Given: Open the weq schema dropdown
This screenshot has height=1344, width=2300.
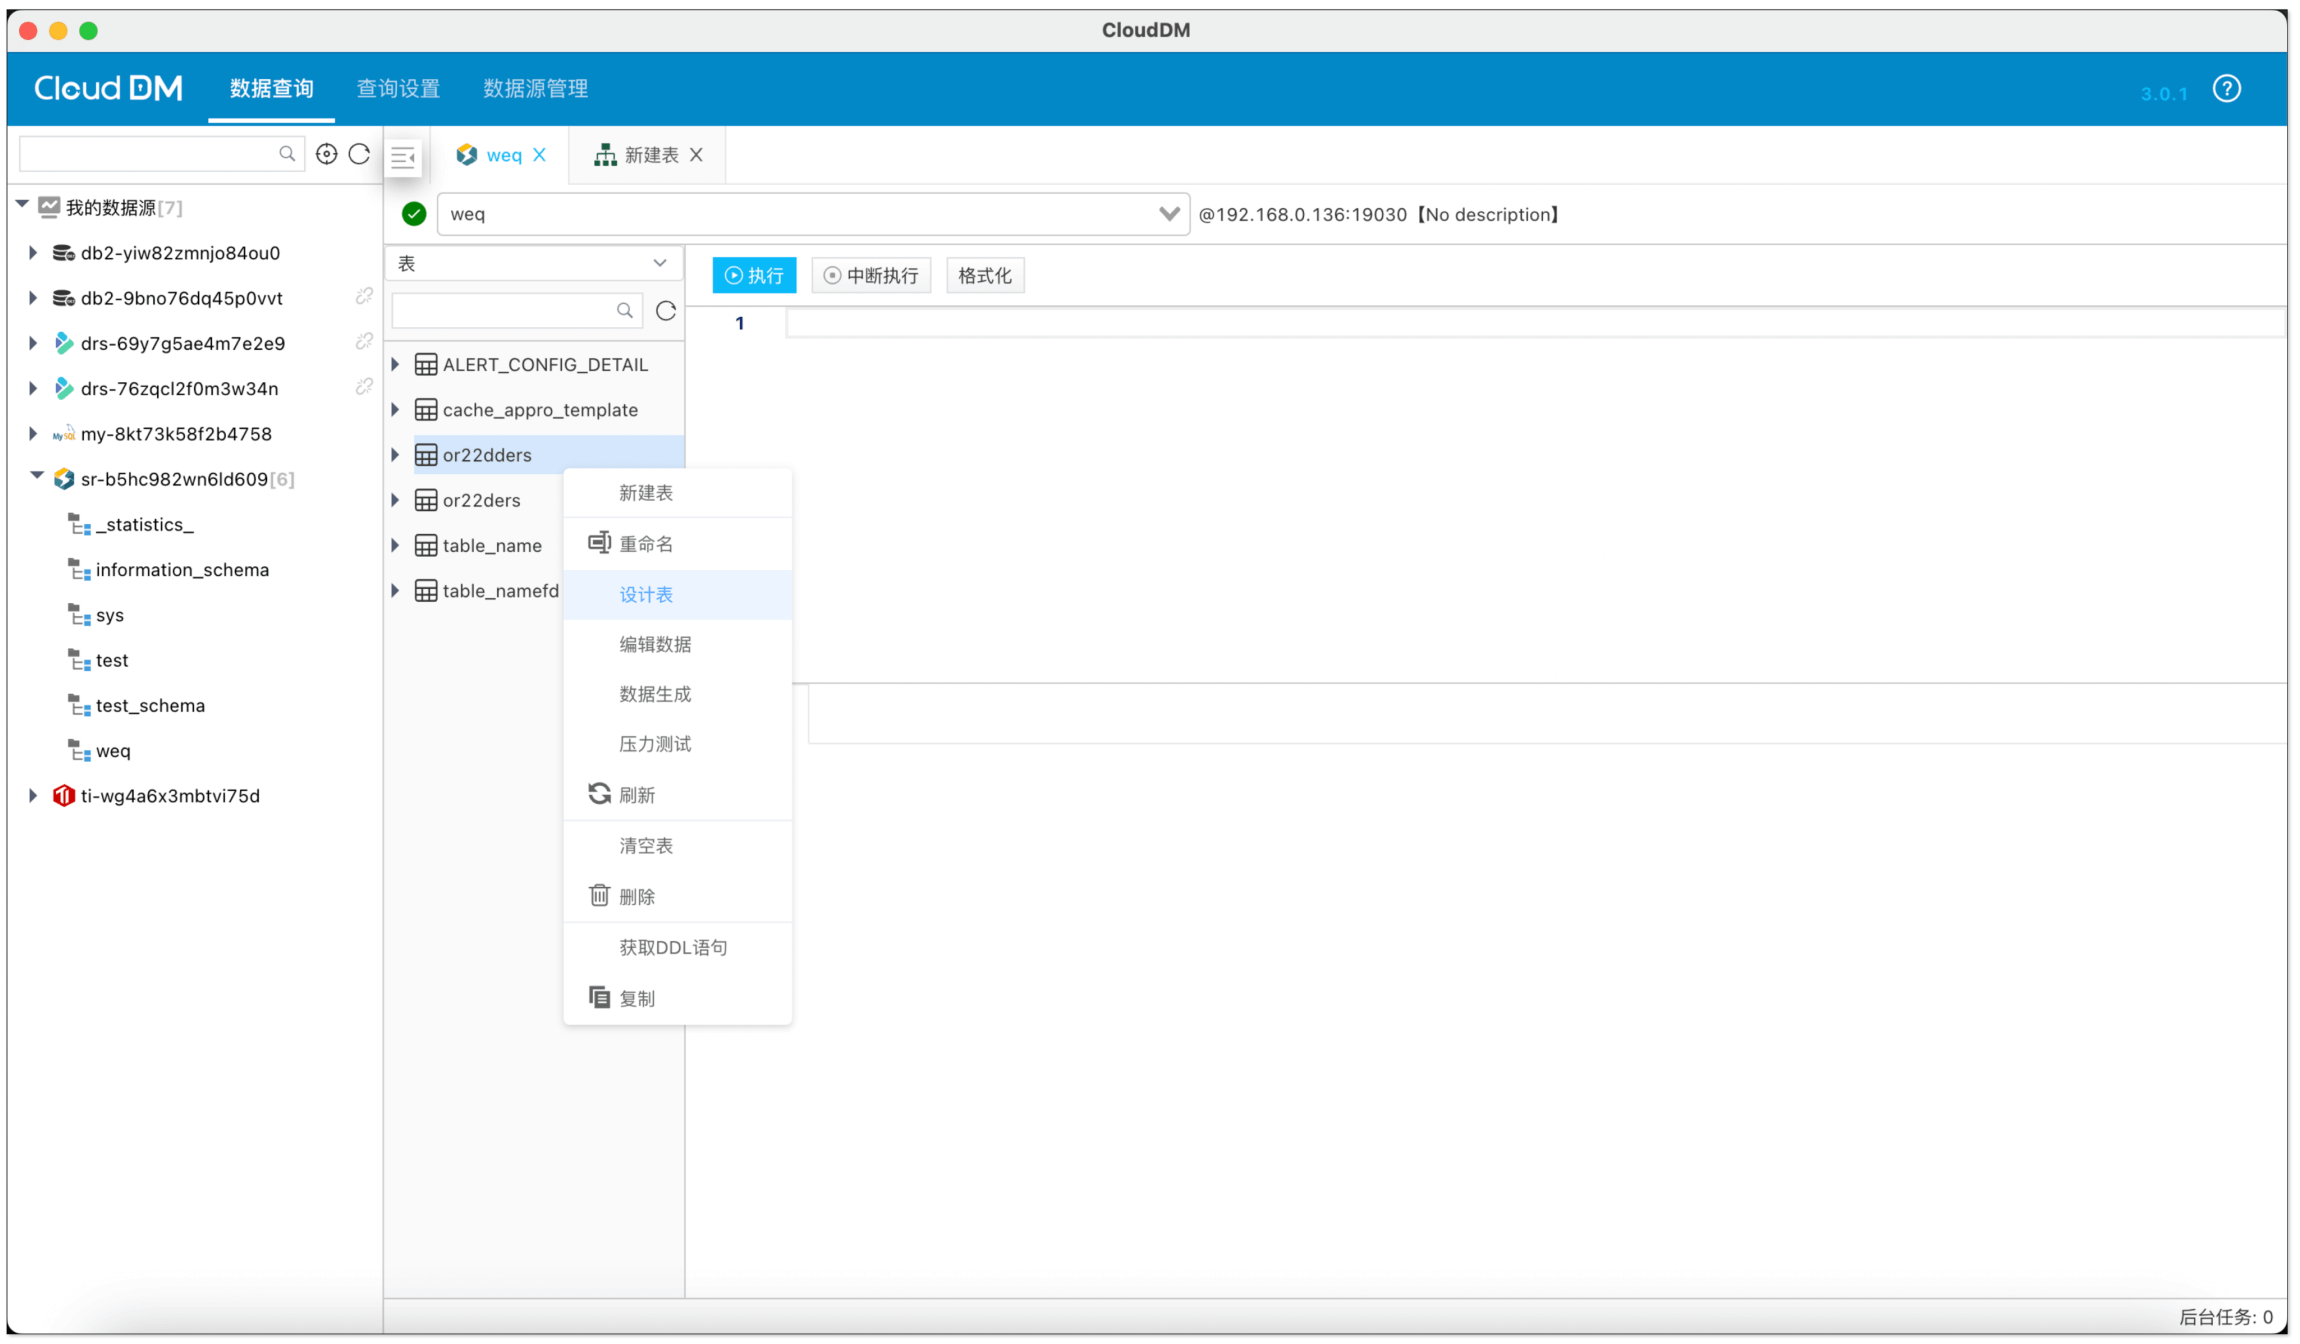Looking at the screenshot, I should click(1168, 214).
